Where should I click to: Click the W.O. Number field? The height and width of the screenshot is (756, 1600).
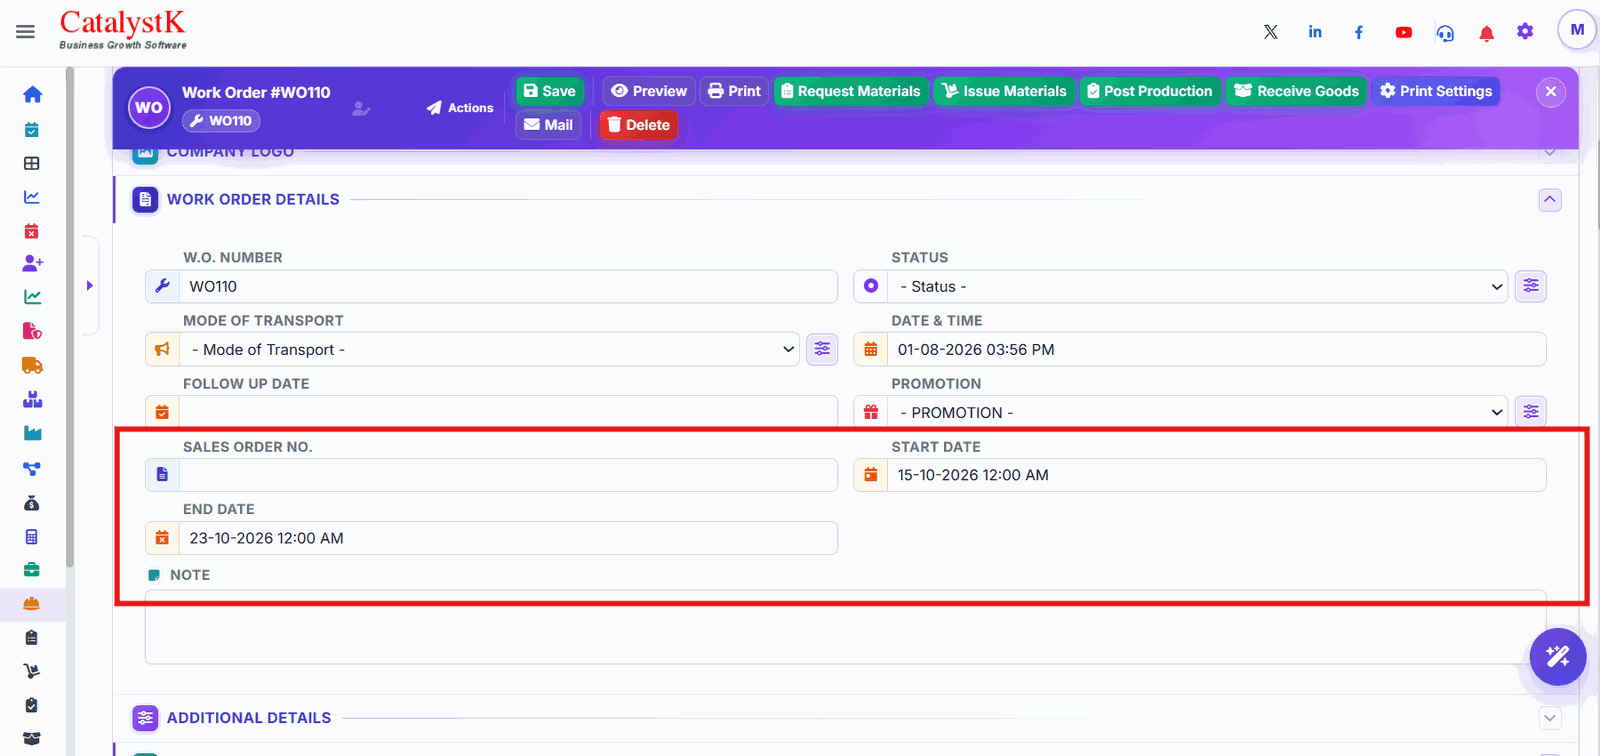pos(508,287)
